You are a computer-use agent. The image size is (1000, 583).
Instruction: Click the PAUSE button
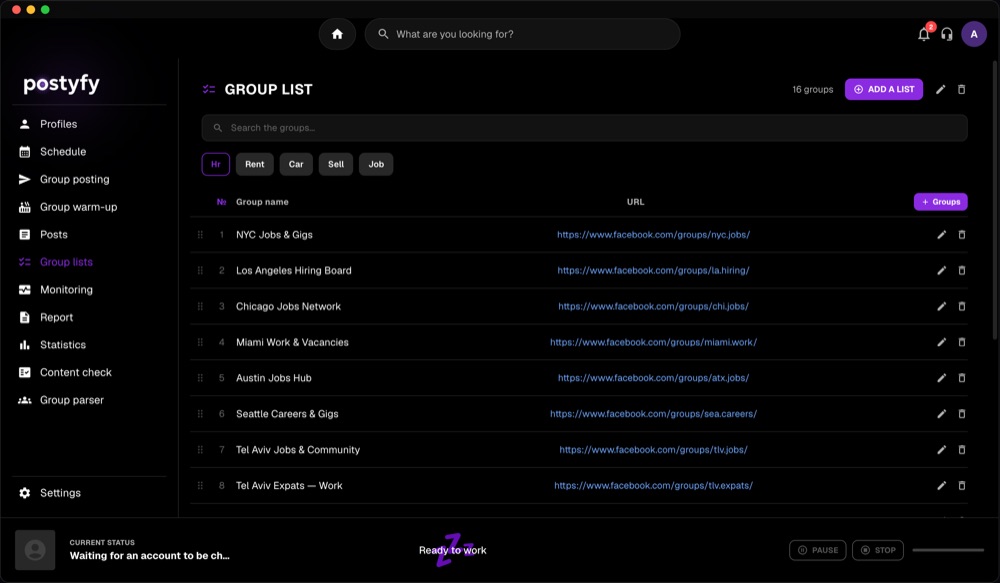pyautogui.click(x=818, y=550)
